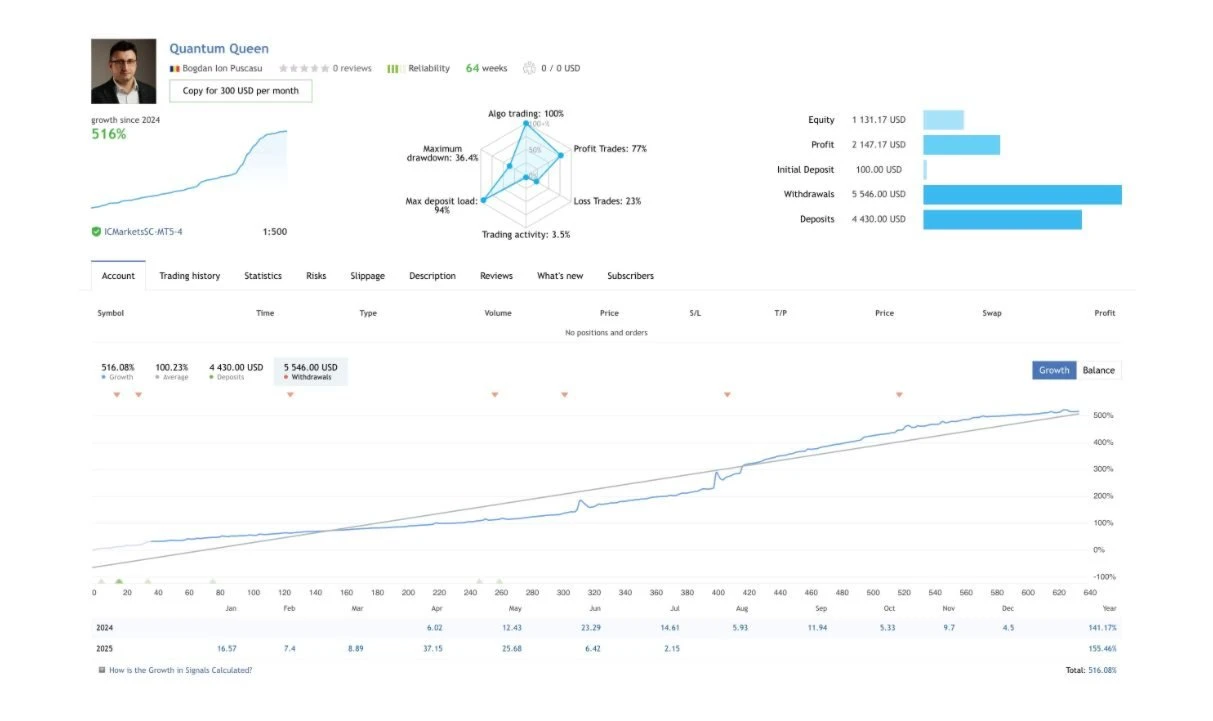Select the Growth chart view button
Screen dimensions: 1213x721
[1054, 370]
